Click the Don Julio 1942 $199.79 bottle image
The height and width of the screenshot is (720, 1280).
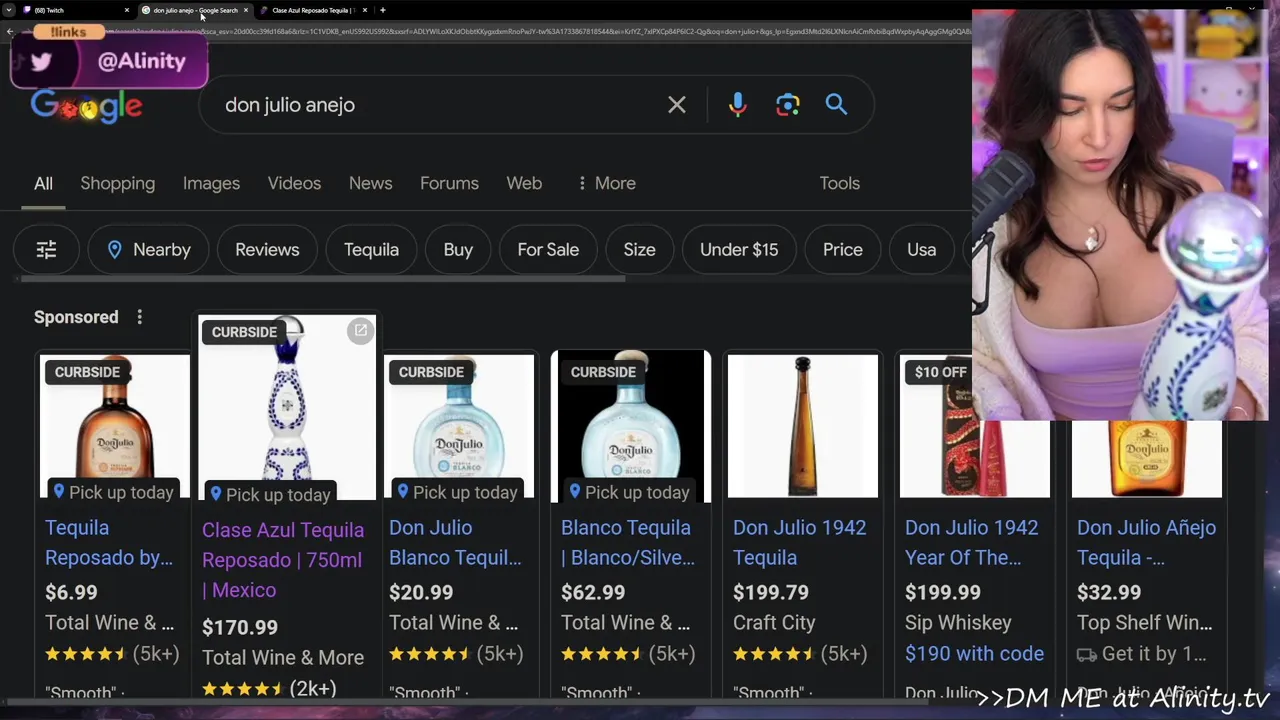click(x=803, y=426)
